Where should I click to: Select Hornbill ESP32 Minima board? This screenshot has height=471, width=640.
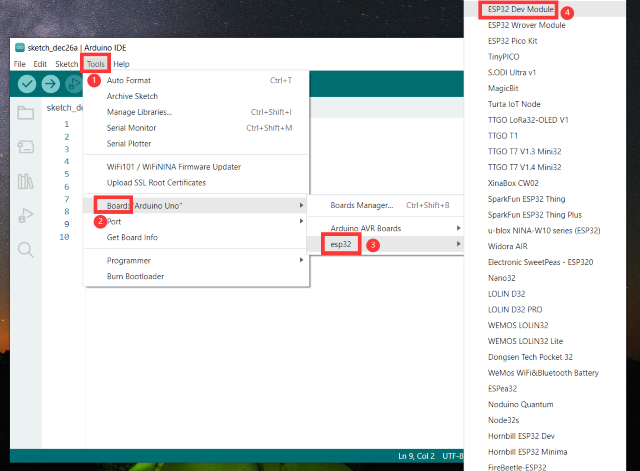544,452
